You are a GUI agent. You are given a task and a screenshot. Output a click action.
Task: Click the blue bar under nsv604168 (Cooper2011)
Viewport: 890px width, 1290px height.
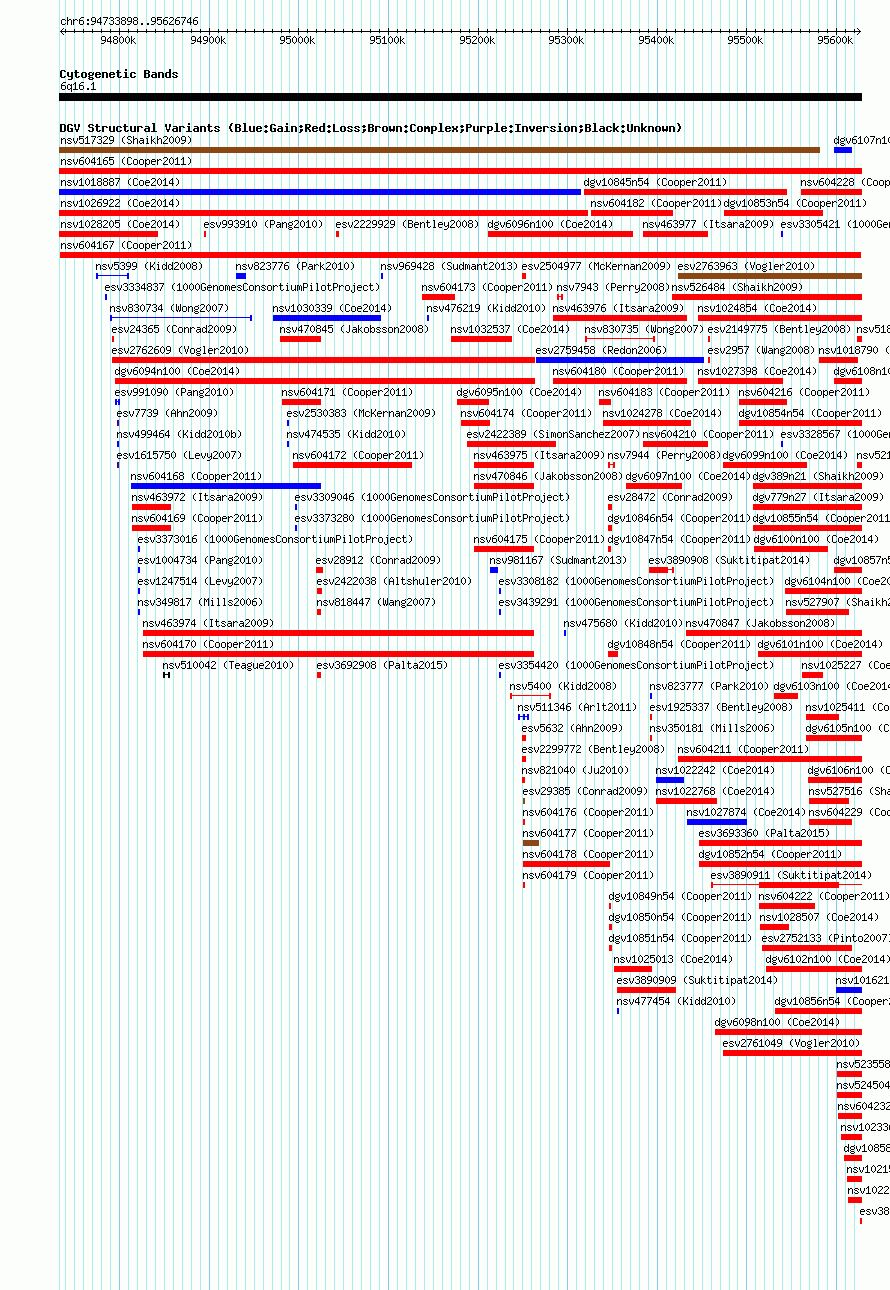(226, 486)
